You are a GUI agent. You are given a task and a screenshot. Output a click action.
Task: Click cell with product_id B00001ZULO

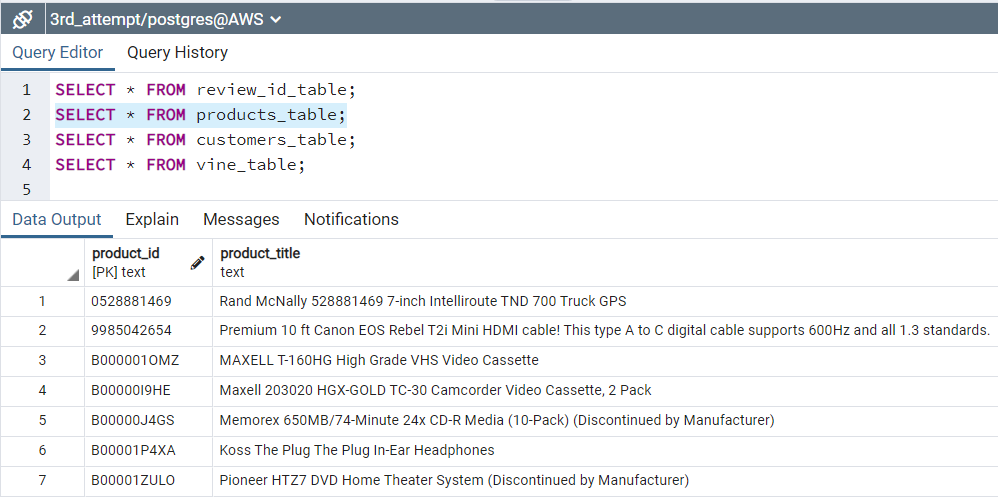click(x=148, y=480)
